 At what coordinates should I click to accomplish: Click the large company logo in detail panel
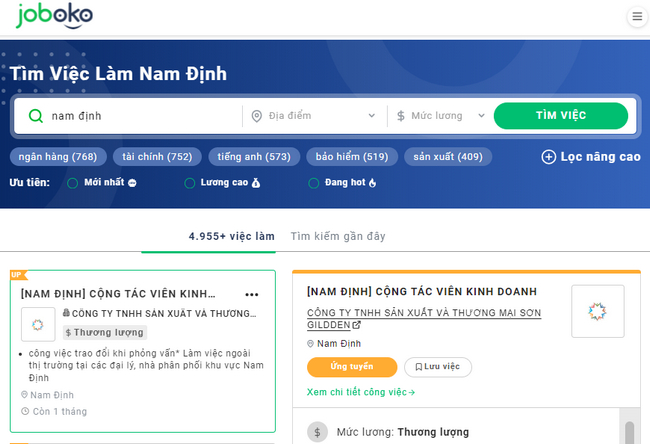coord(597,311)
